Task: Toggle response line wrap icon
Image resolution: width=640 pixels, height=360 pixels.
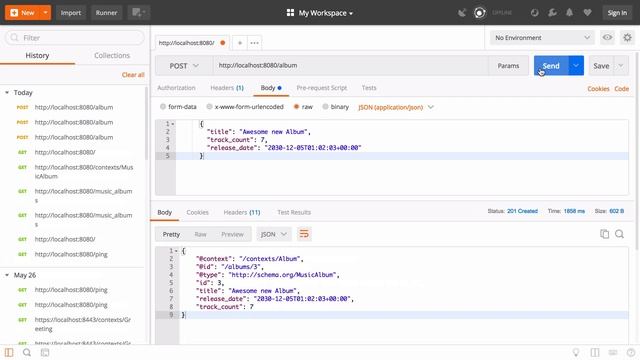Action: pyautogui.click(x=304, y=234)
